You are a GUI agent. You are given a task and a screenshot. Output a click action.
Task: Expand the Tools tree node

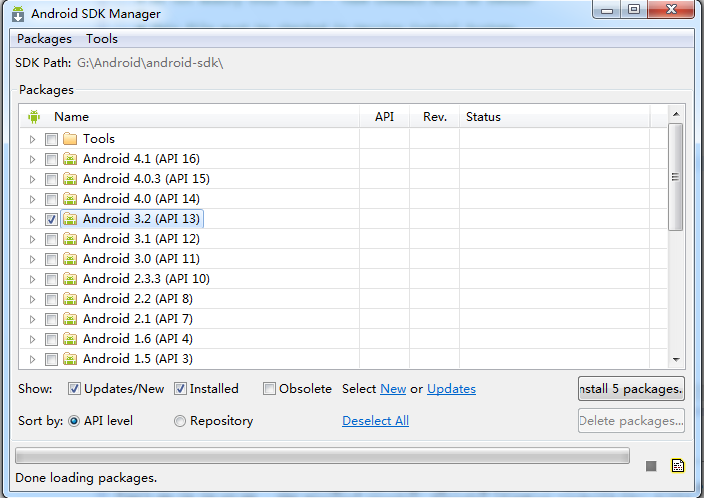tap(33, 139)
